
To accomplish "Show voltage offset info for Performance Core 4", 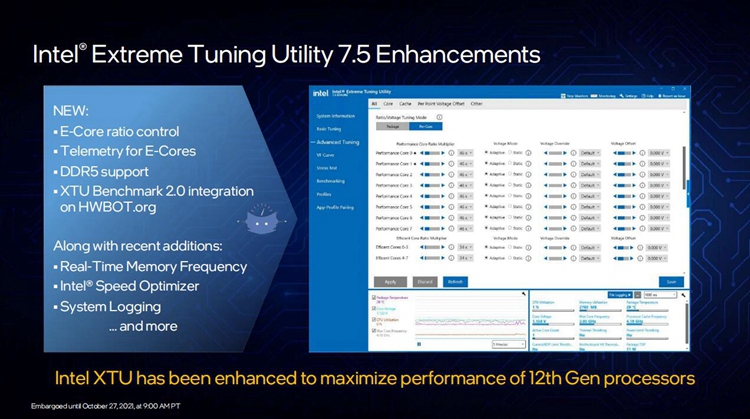I will (x=642, y=196).
